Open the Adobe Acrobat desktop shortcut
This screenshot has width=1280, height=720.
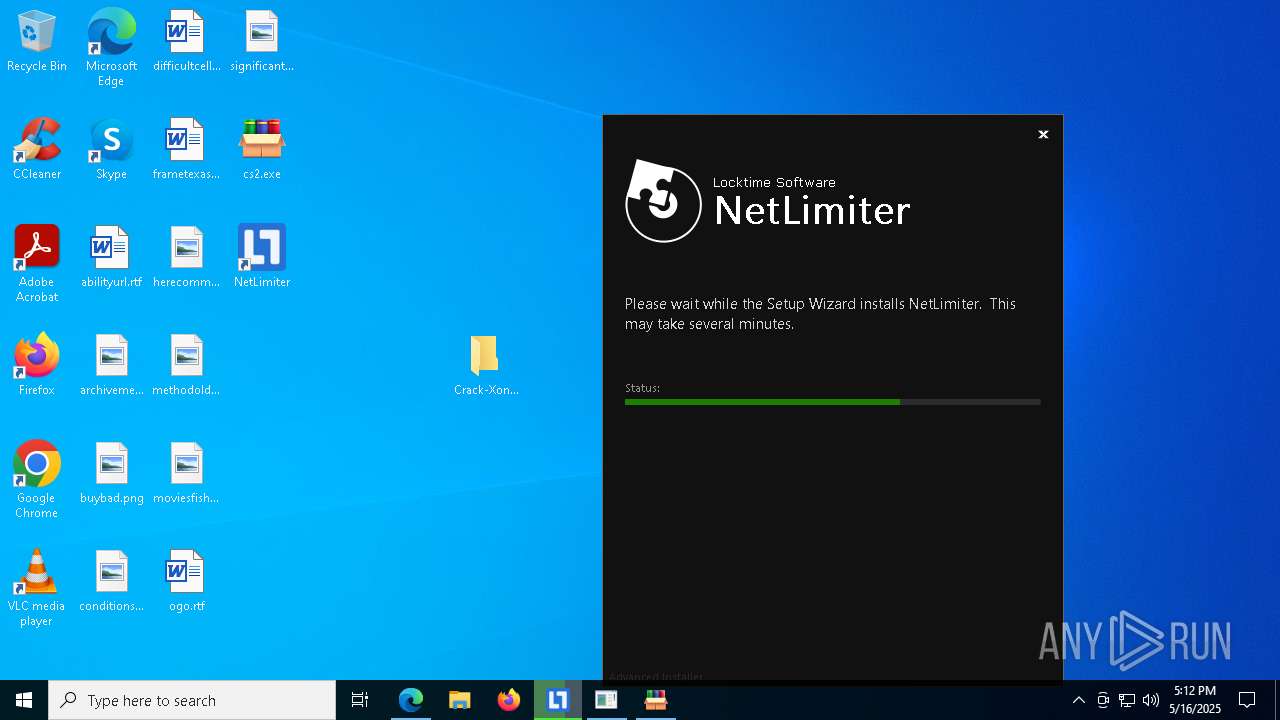coord(37,264)
